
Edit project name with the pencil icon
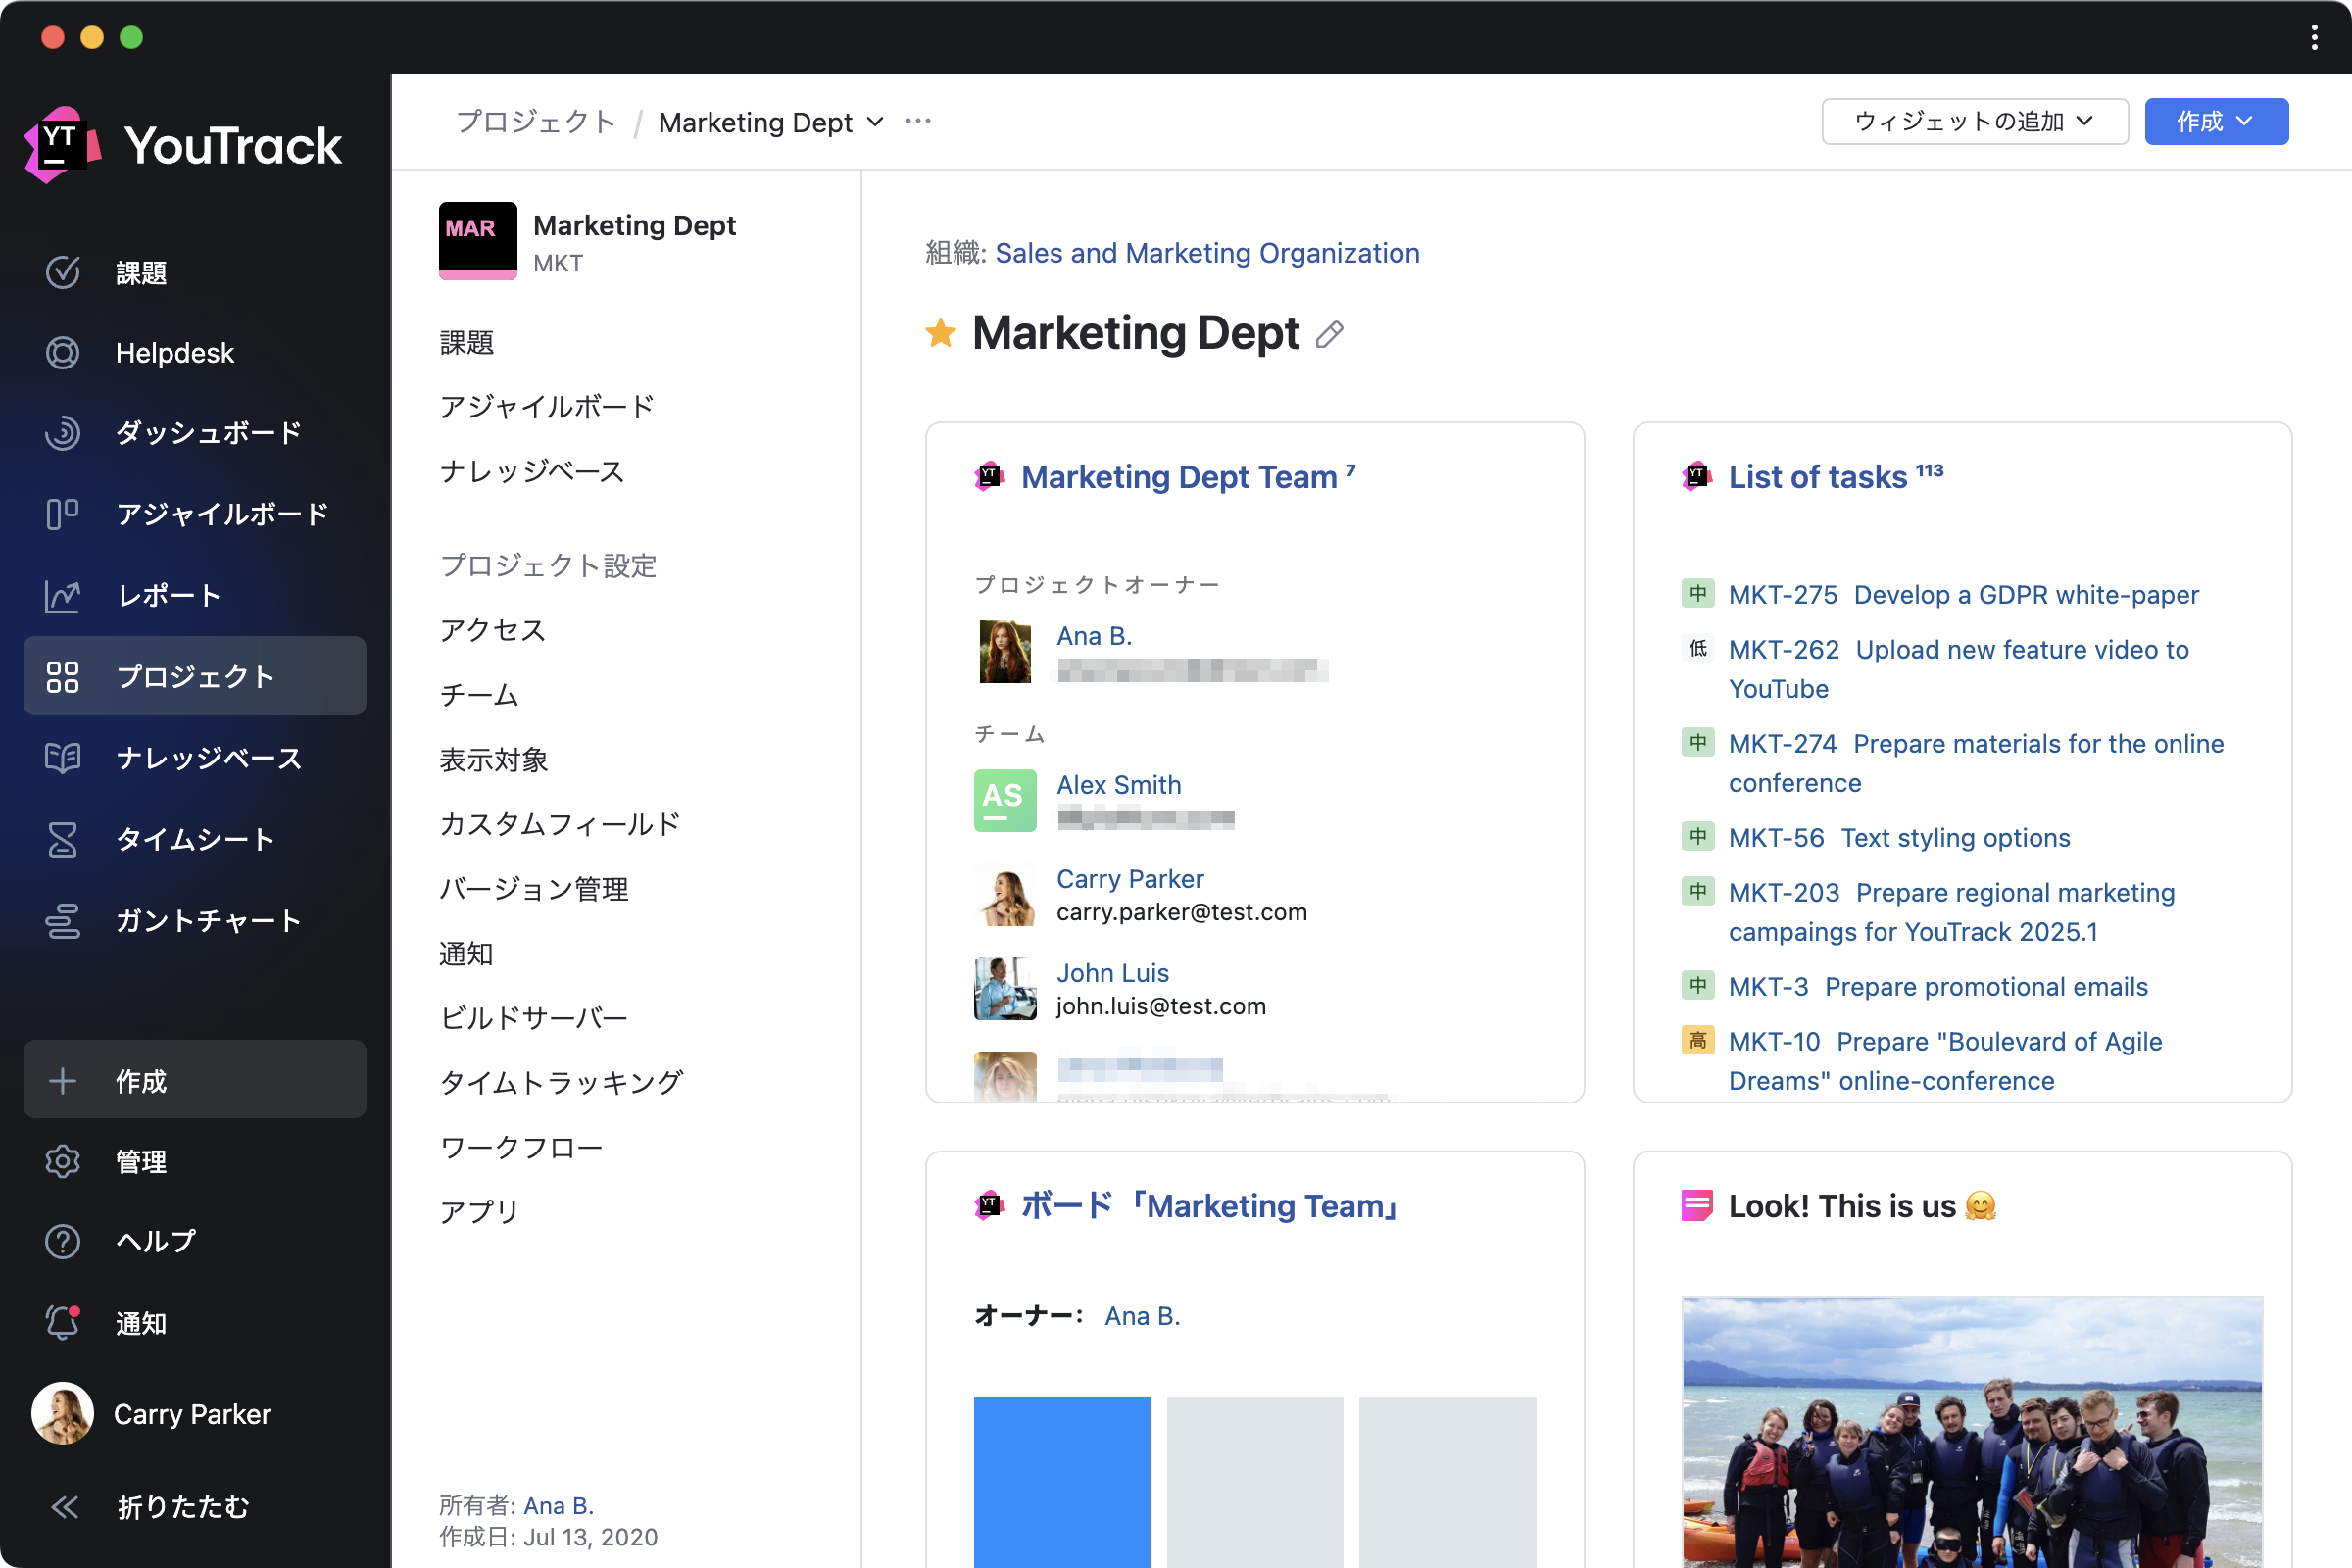[x=1329, y=334]
